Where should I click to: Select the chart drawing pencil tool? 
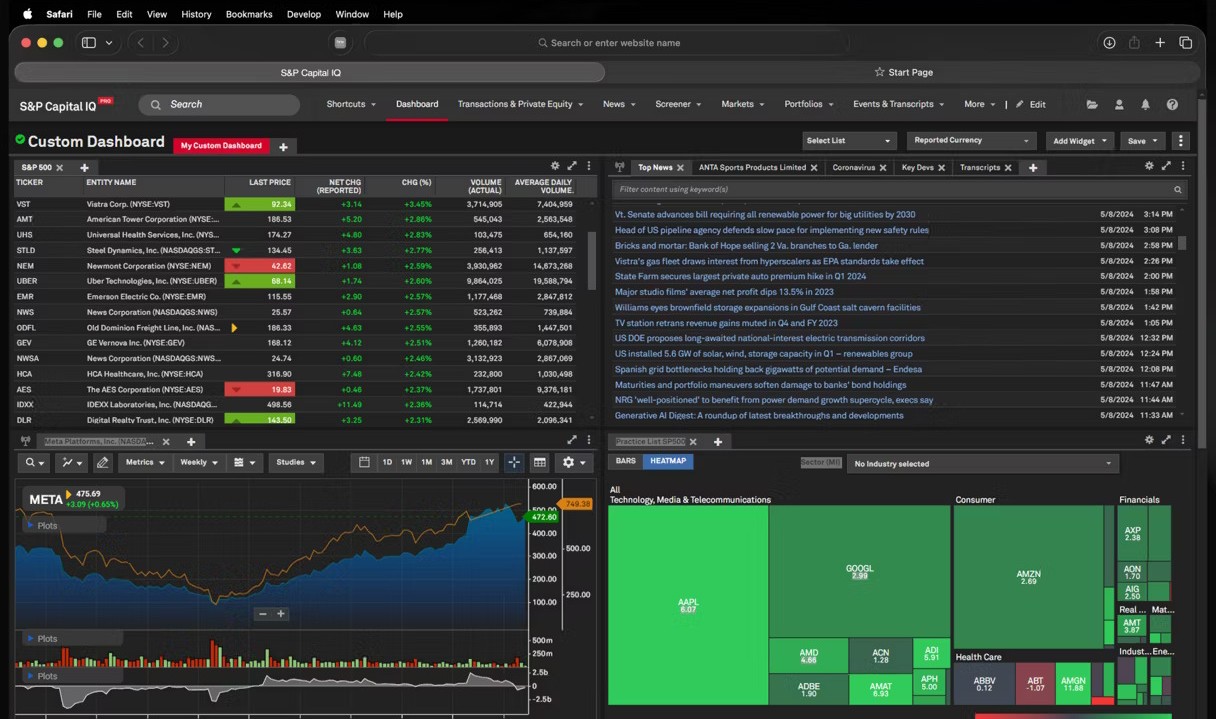(102, 462)
